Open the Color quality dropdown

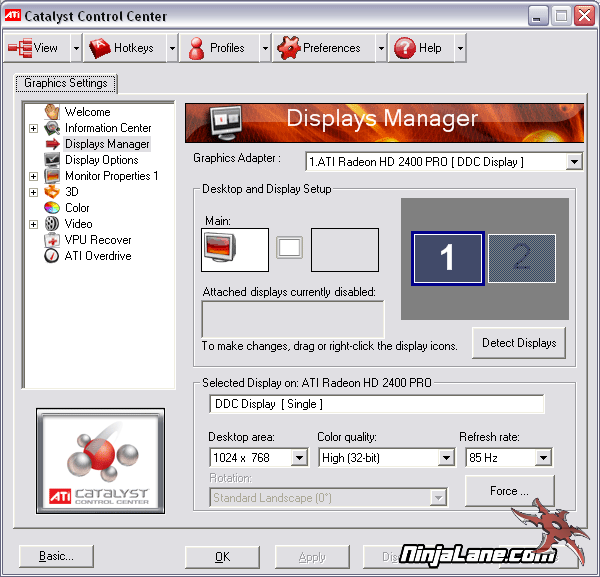pyautogui.click(x=446, y=458)
